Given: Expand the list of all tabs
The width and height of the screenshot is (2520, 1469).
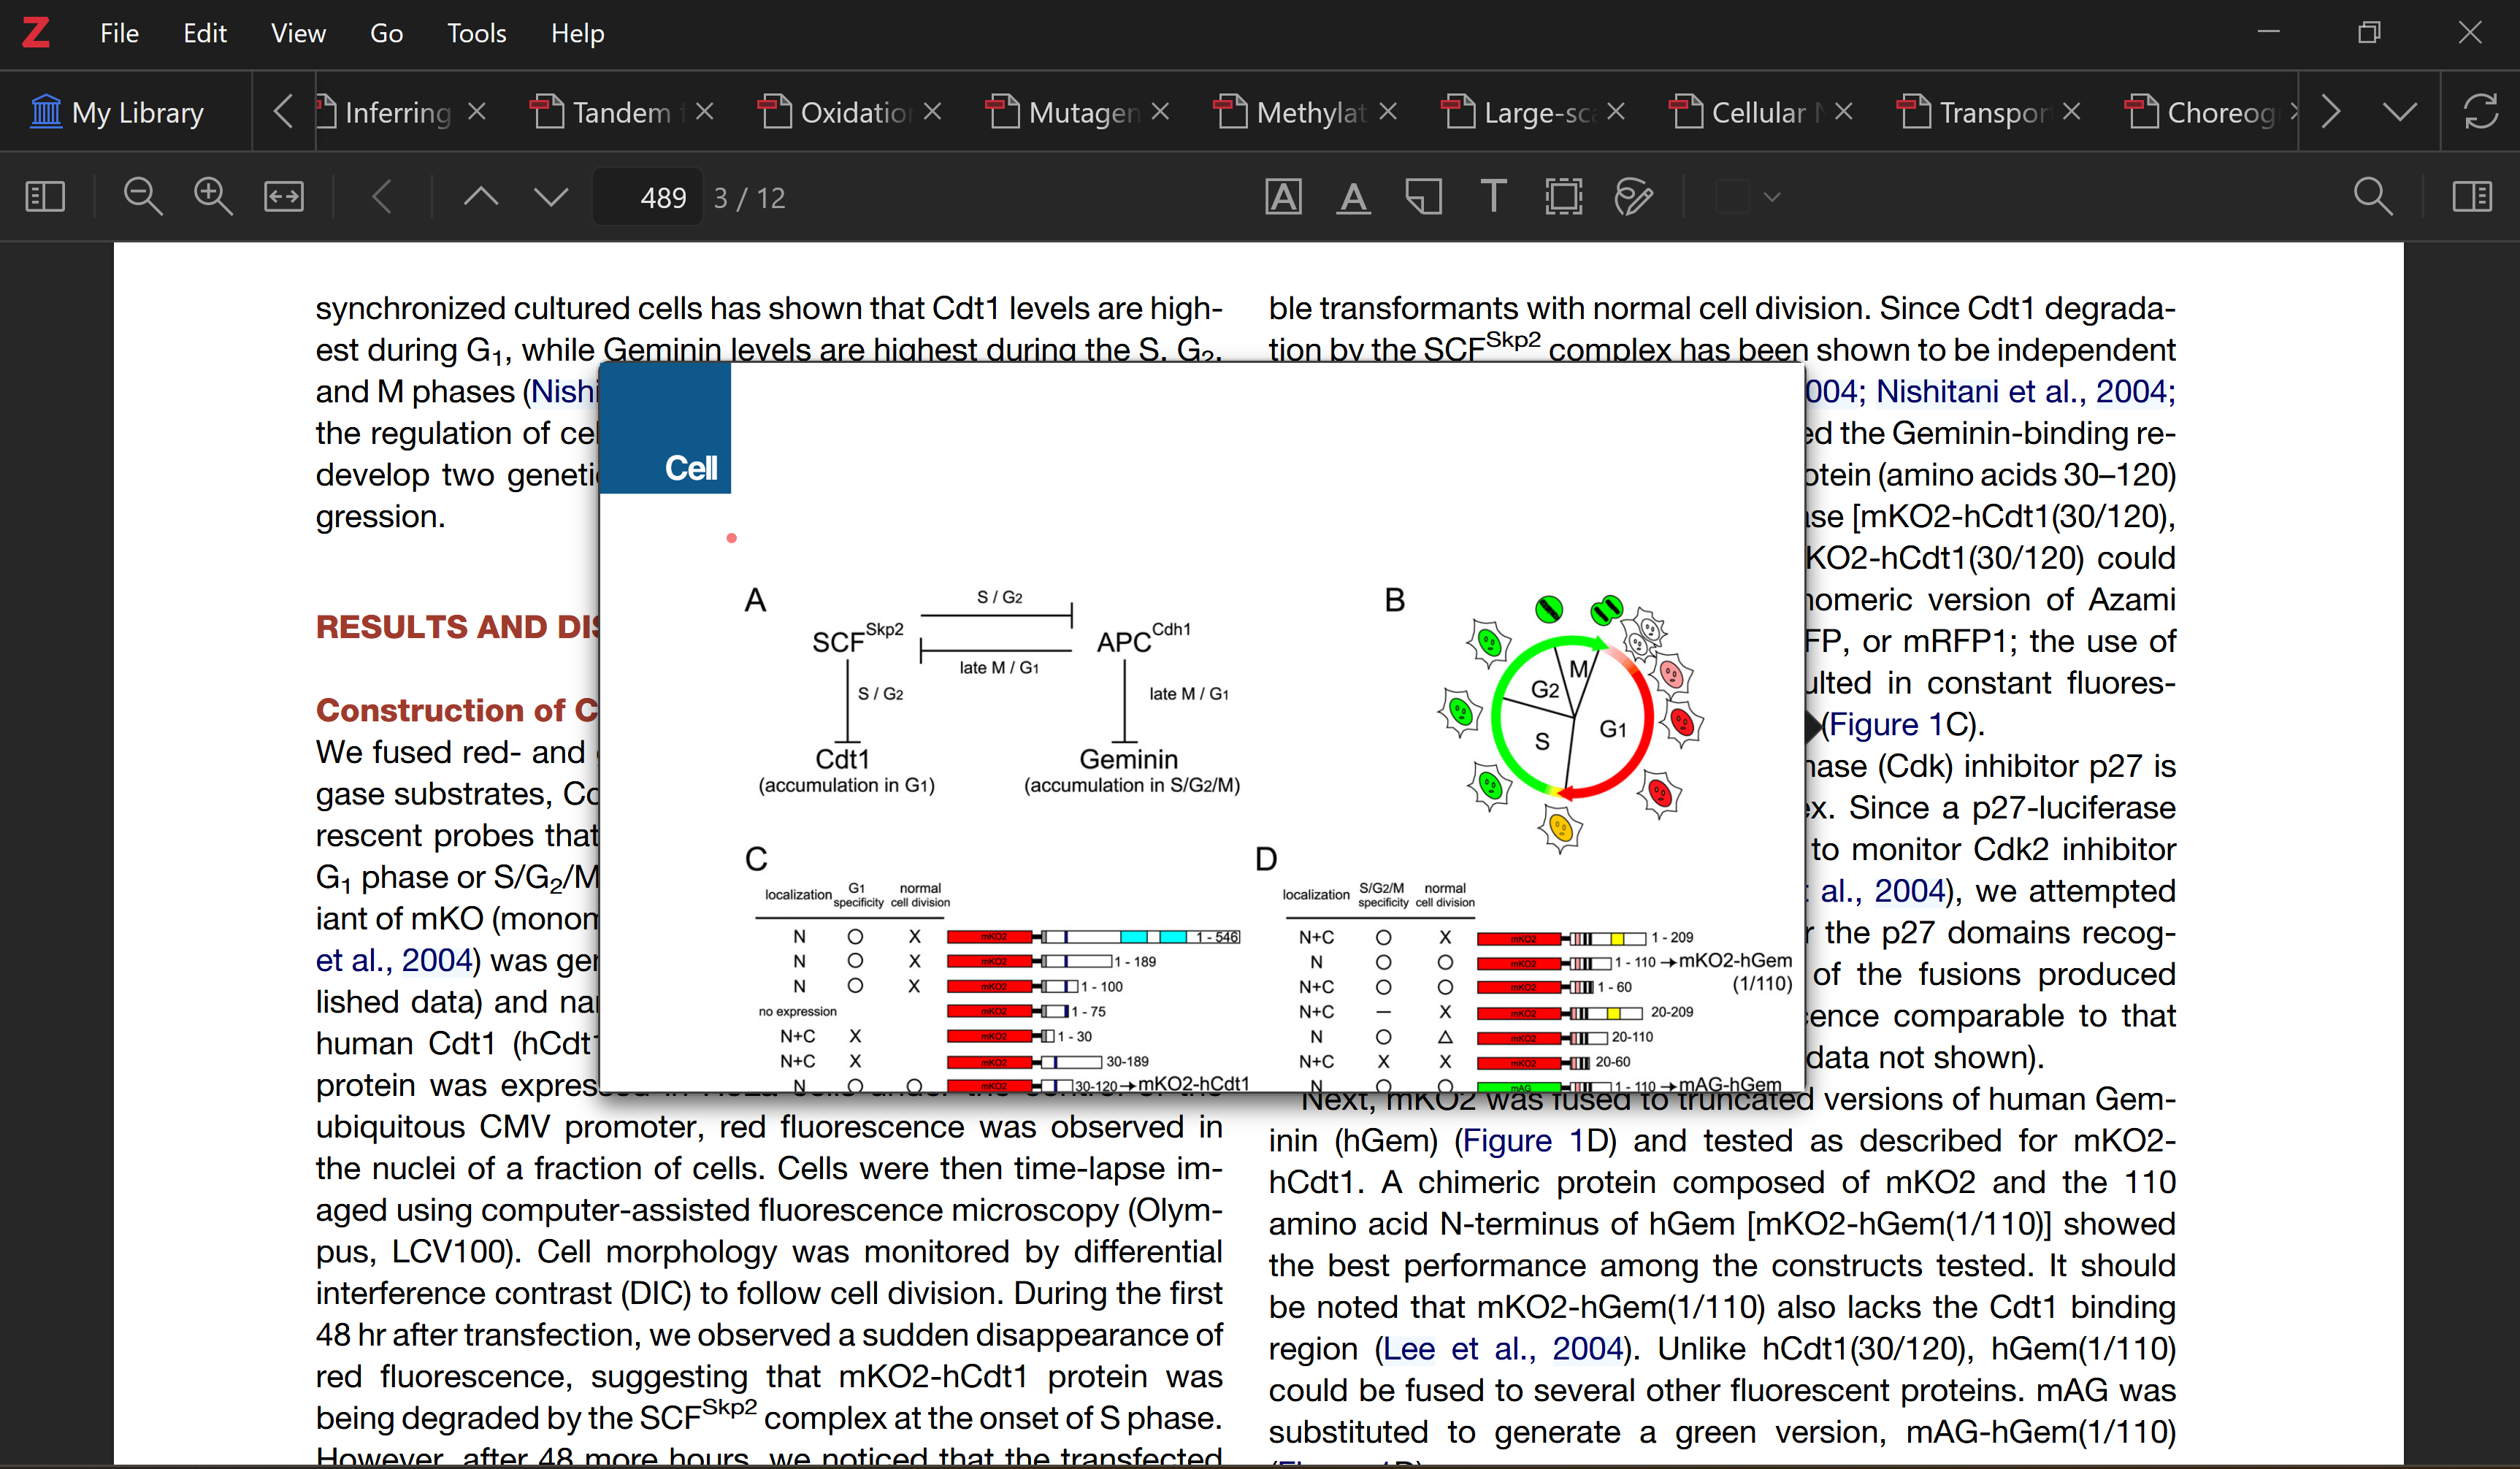Looking at the screenshot, I should coord(2399,112).
